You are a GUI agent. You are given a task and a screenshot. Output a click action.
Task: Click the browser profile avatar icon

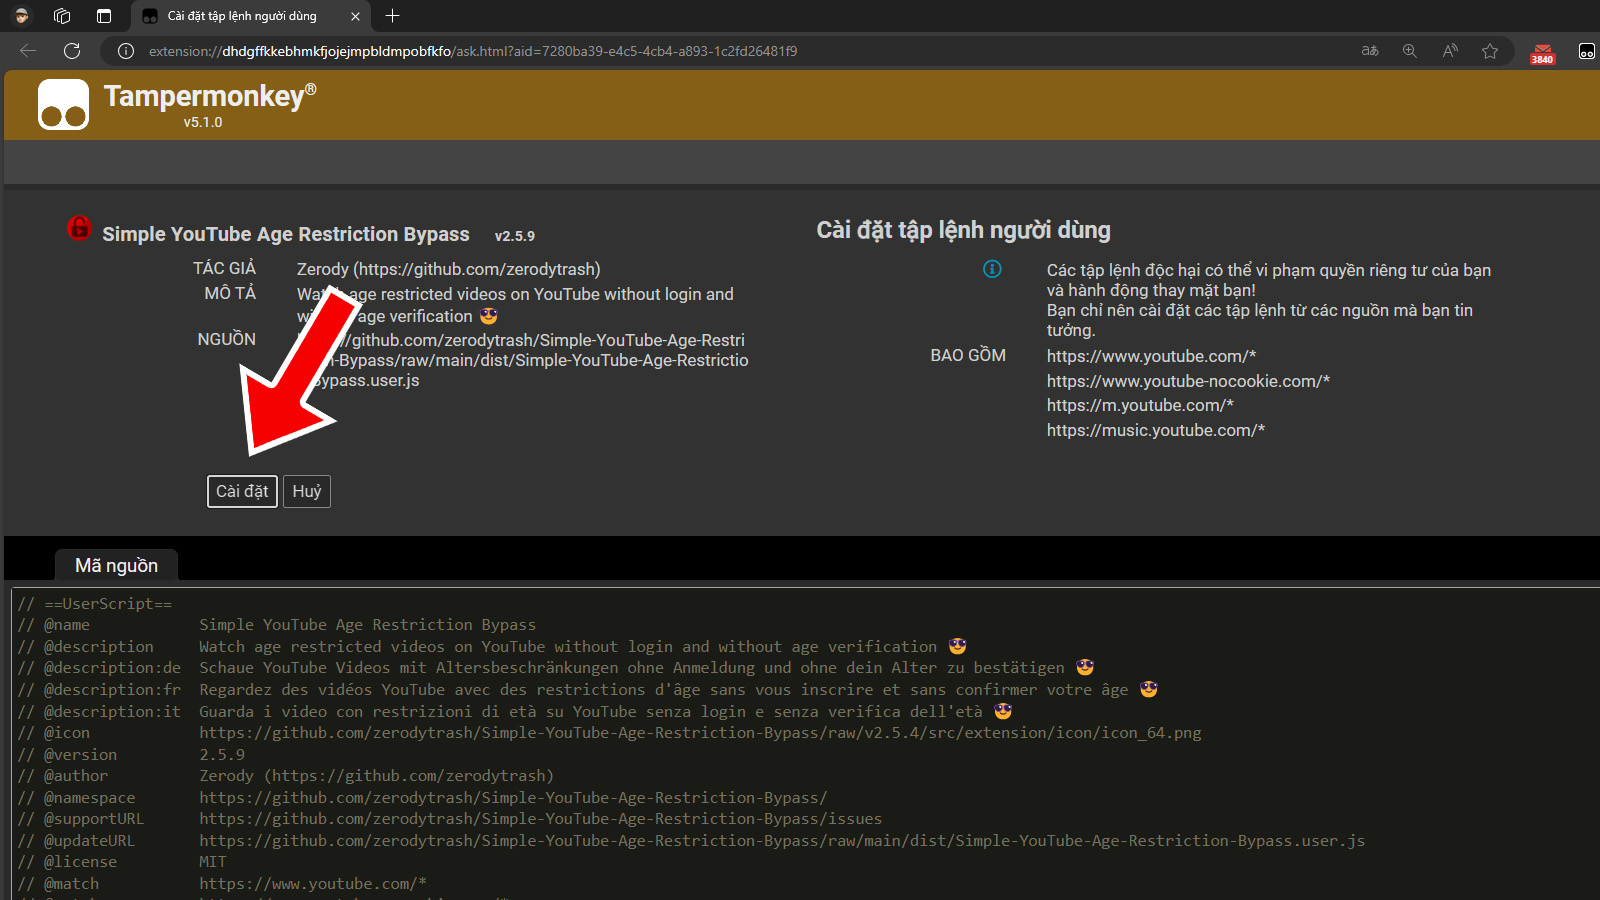coord(22,16)
